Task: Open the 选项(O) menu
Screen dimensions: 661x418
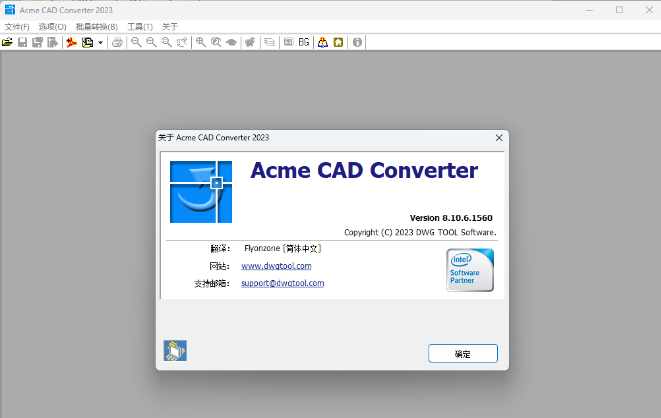Action: (x=53, y=26)
